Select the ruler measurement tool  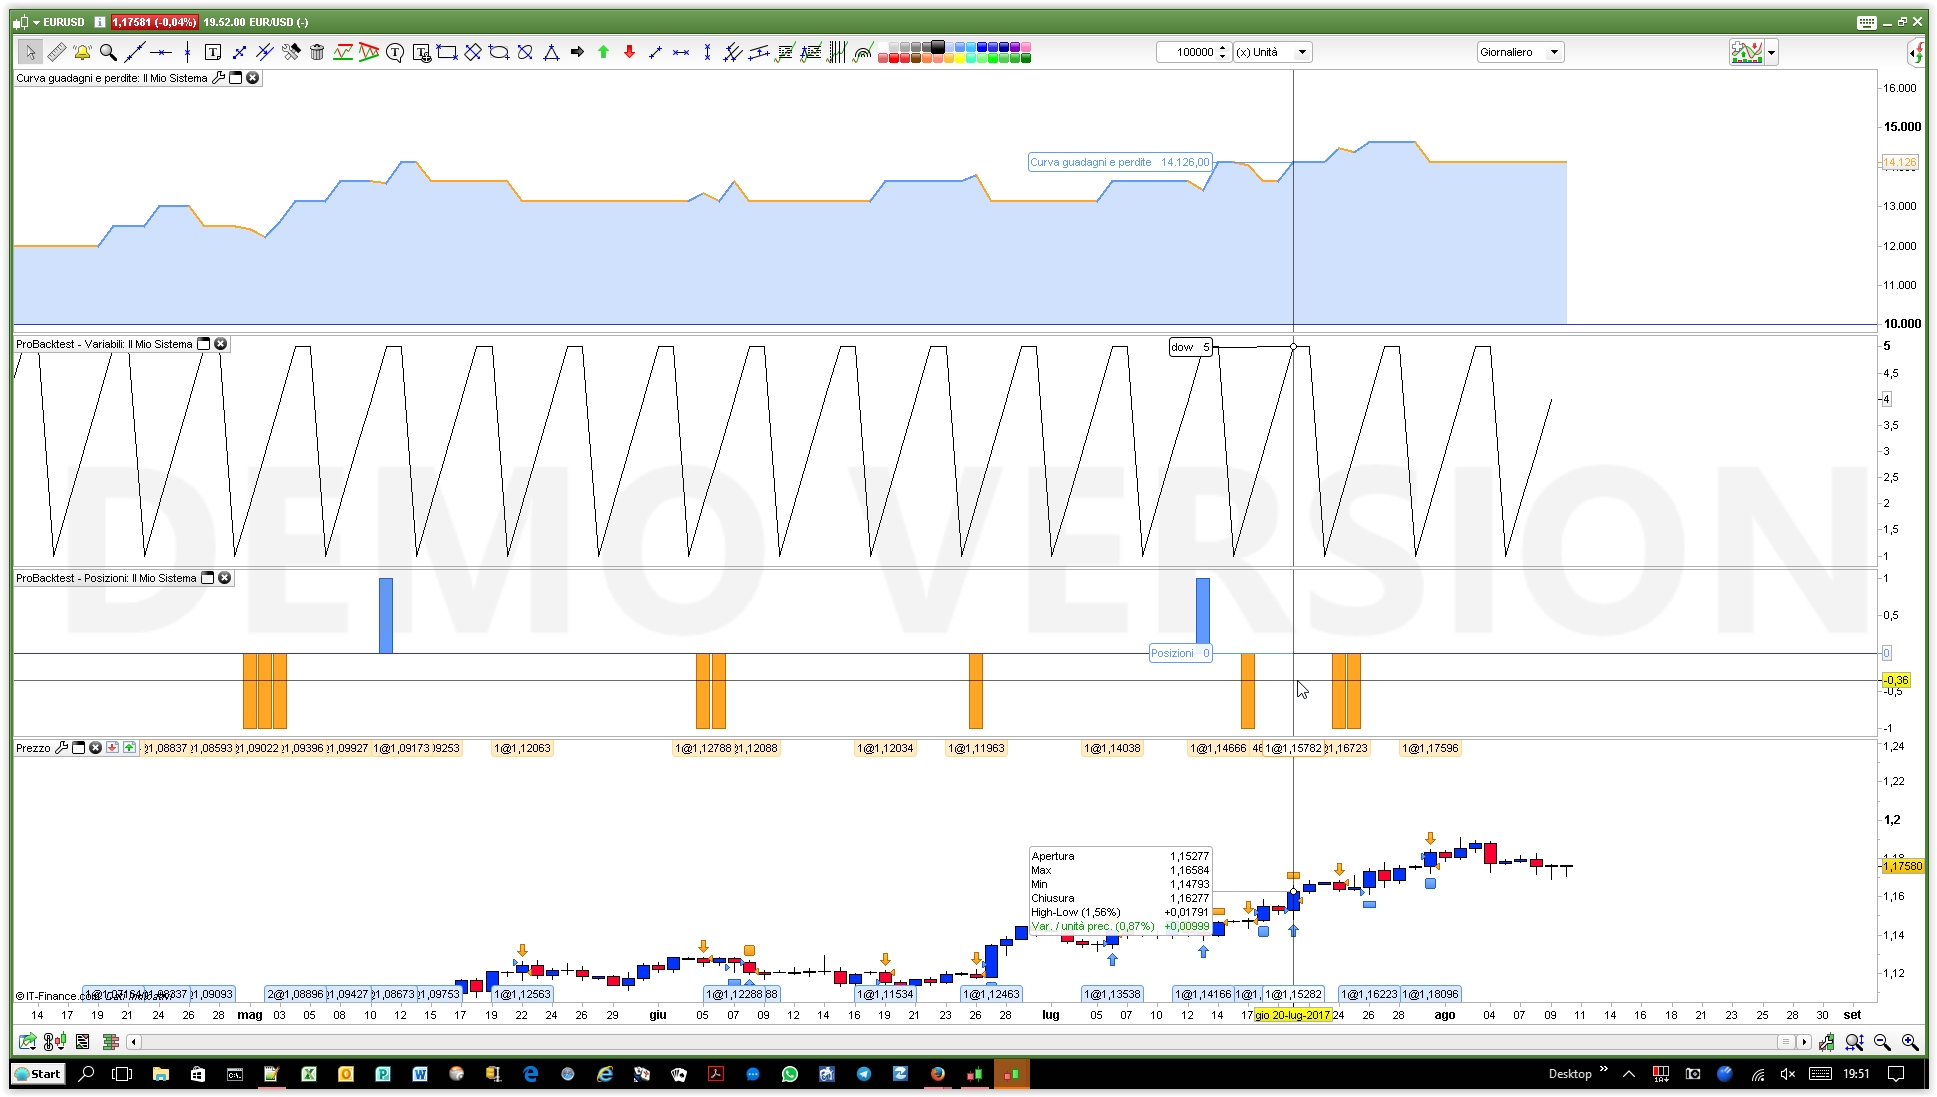click(56, 52)
